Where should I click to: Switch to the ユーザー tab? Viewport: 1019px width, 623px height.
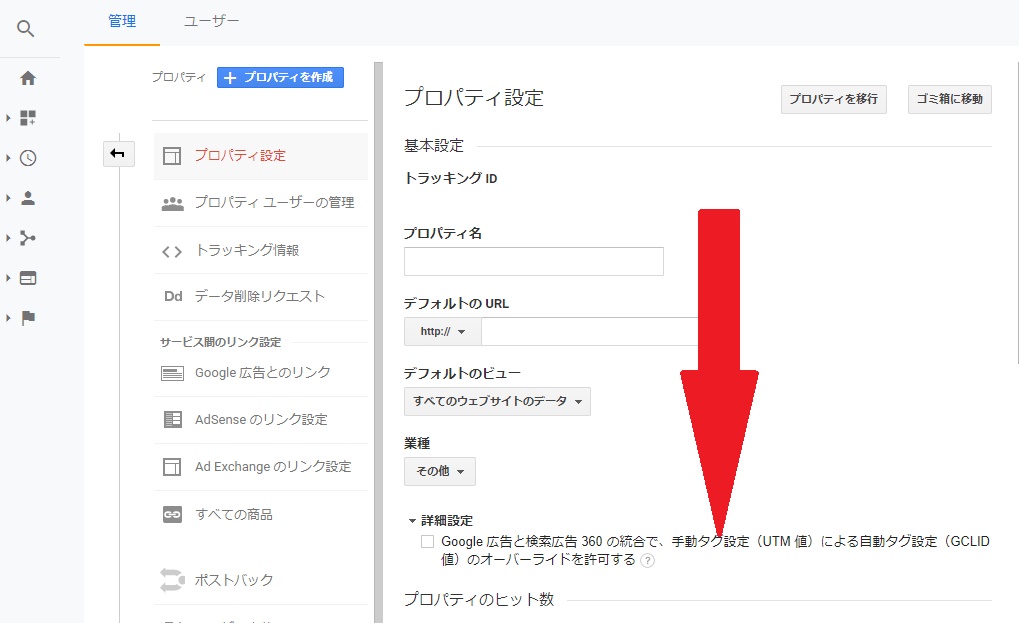click(211, 21)
